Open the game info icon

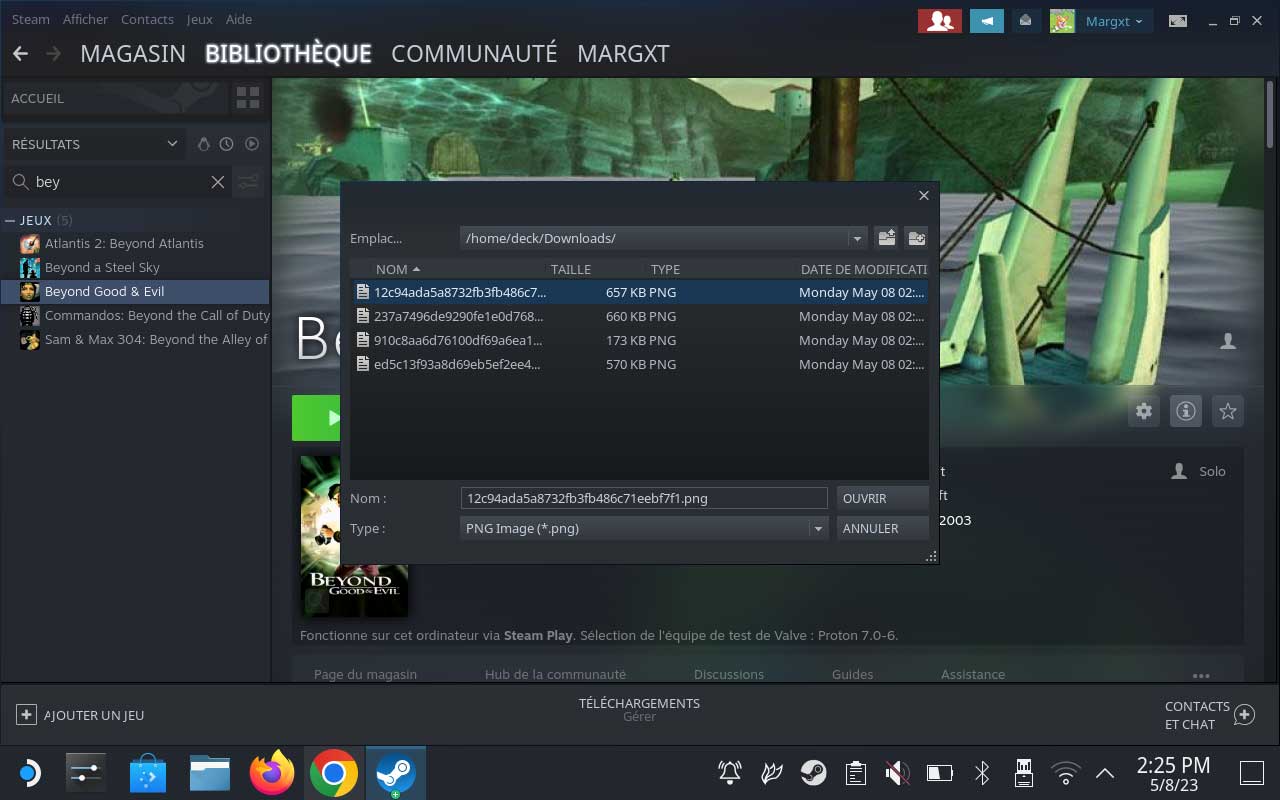coord(1186,410)
